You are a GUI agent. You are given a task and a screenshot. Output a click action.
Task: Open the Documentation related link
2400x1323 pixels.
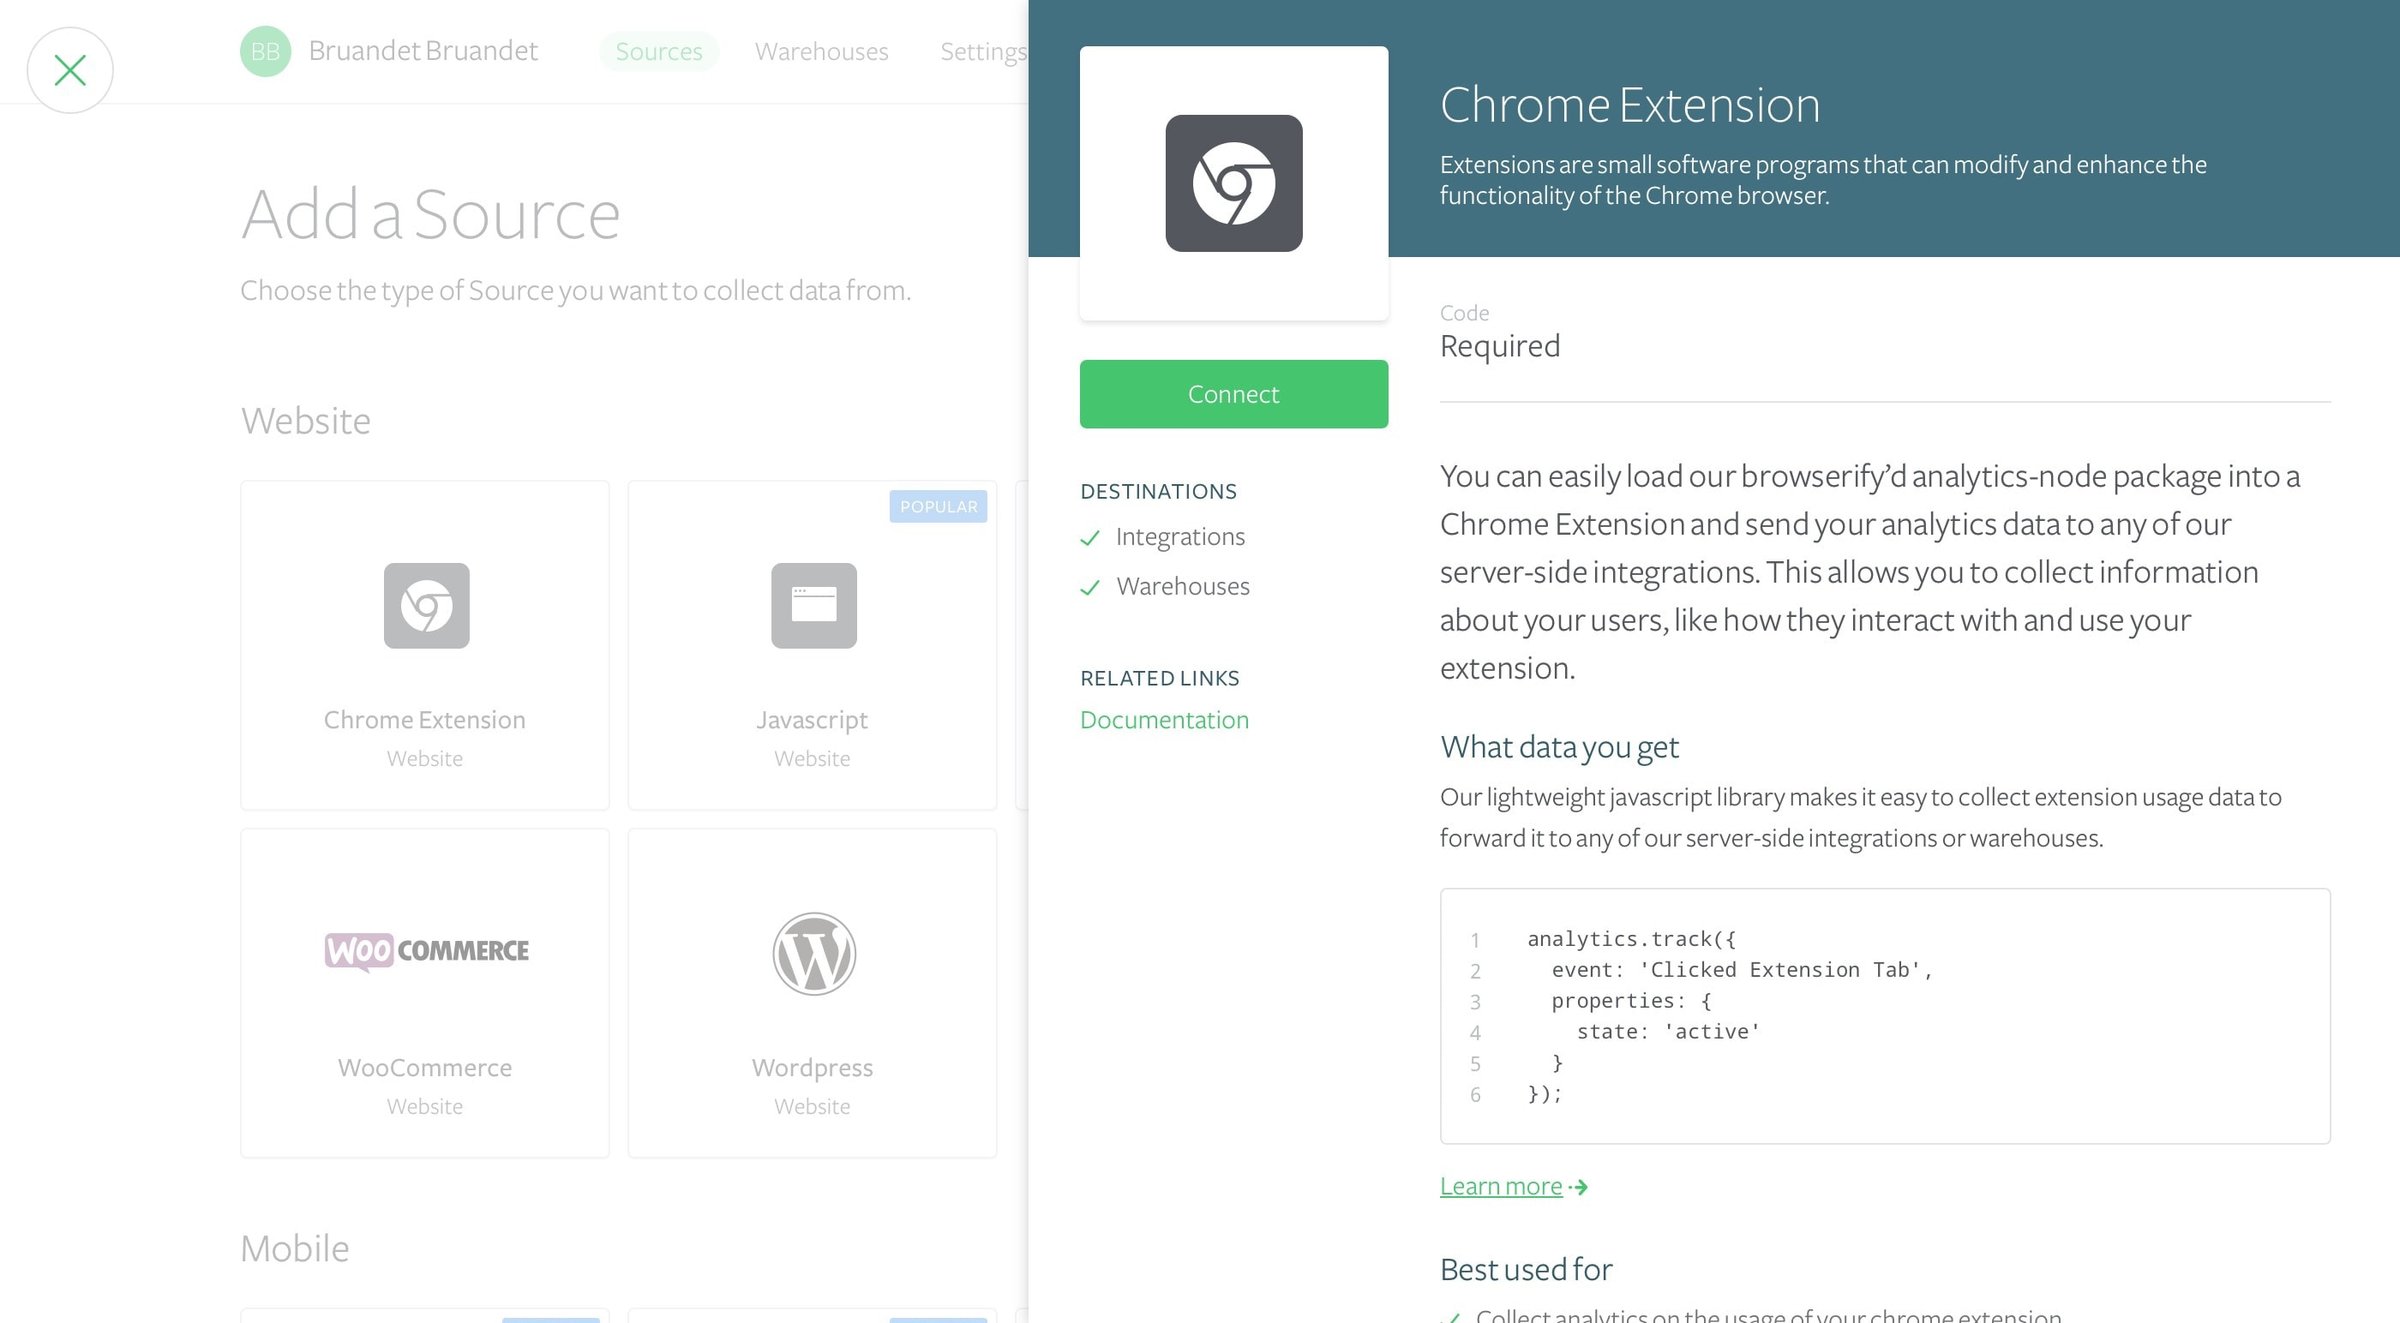coord(1164,720)
